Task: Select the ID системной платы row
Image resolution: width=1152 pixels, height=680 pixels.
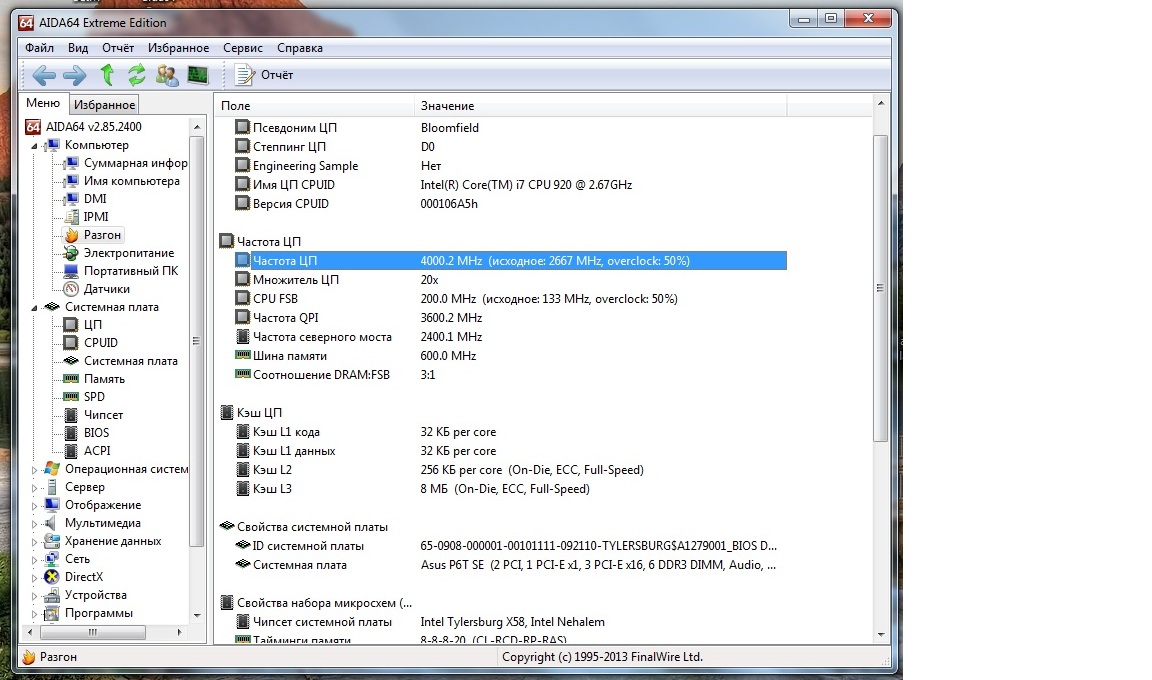Action: click(510, 546)
